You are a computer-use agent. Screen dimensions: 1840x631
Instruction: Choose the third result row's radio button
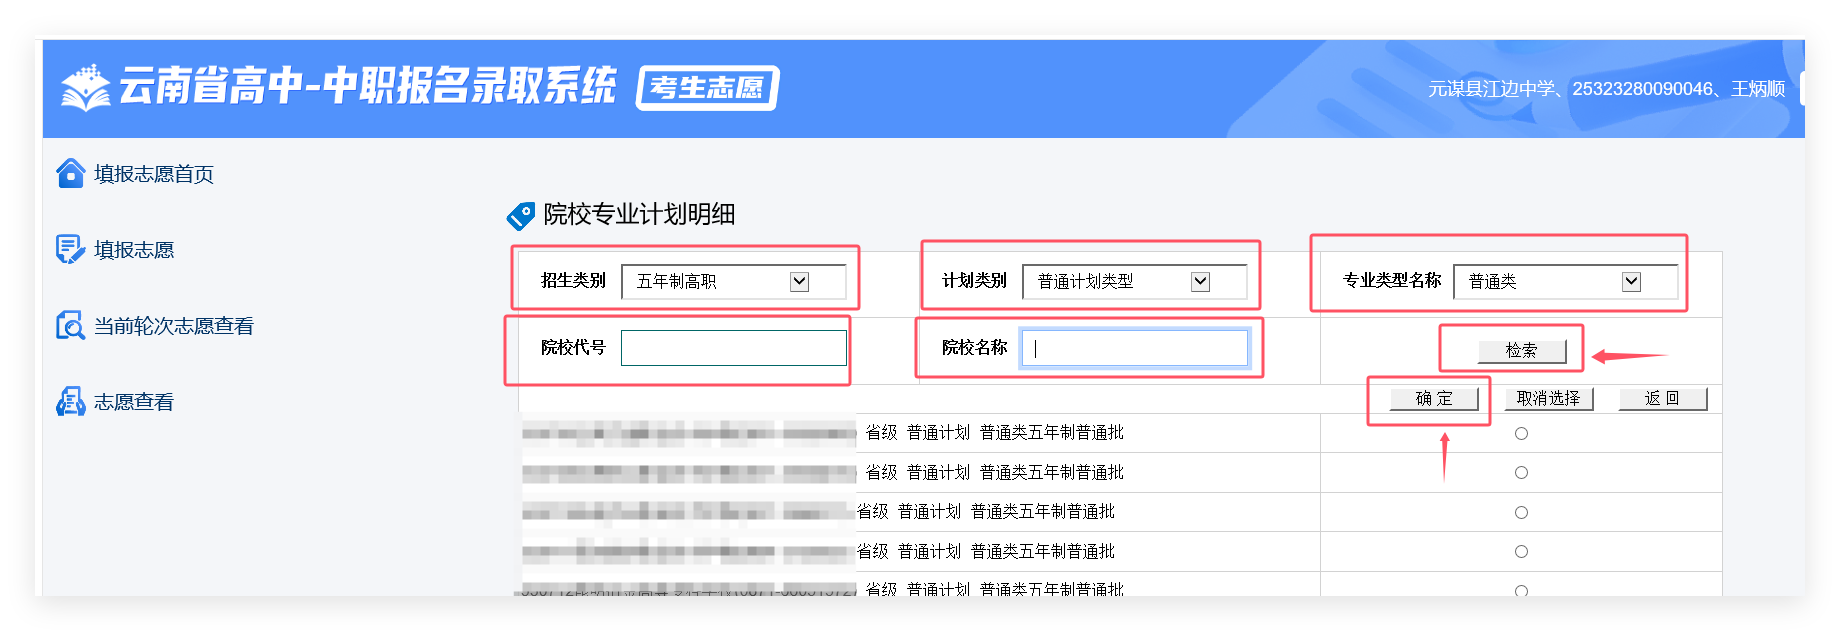[x=1521, y=512]
